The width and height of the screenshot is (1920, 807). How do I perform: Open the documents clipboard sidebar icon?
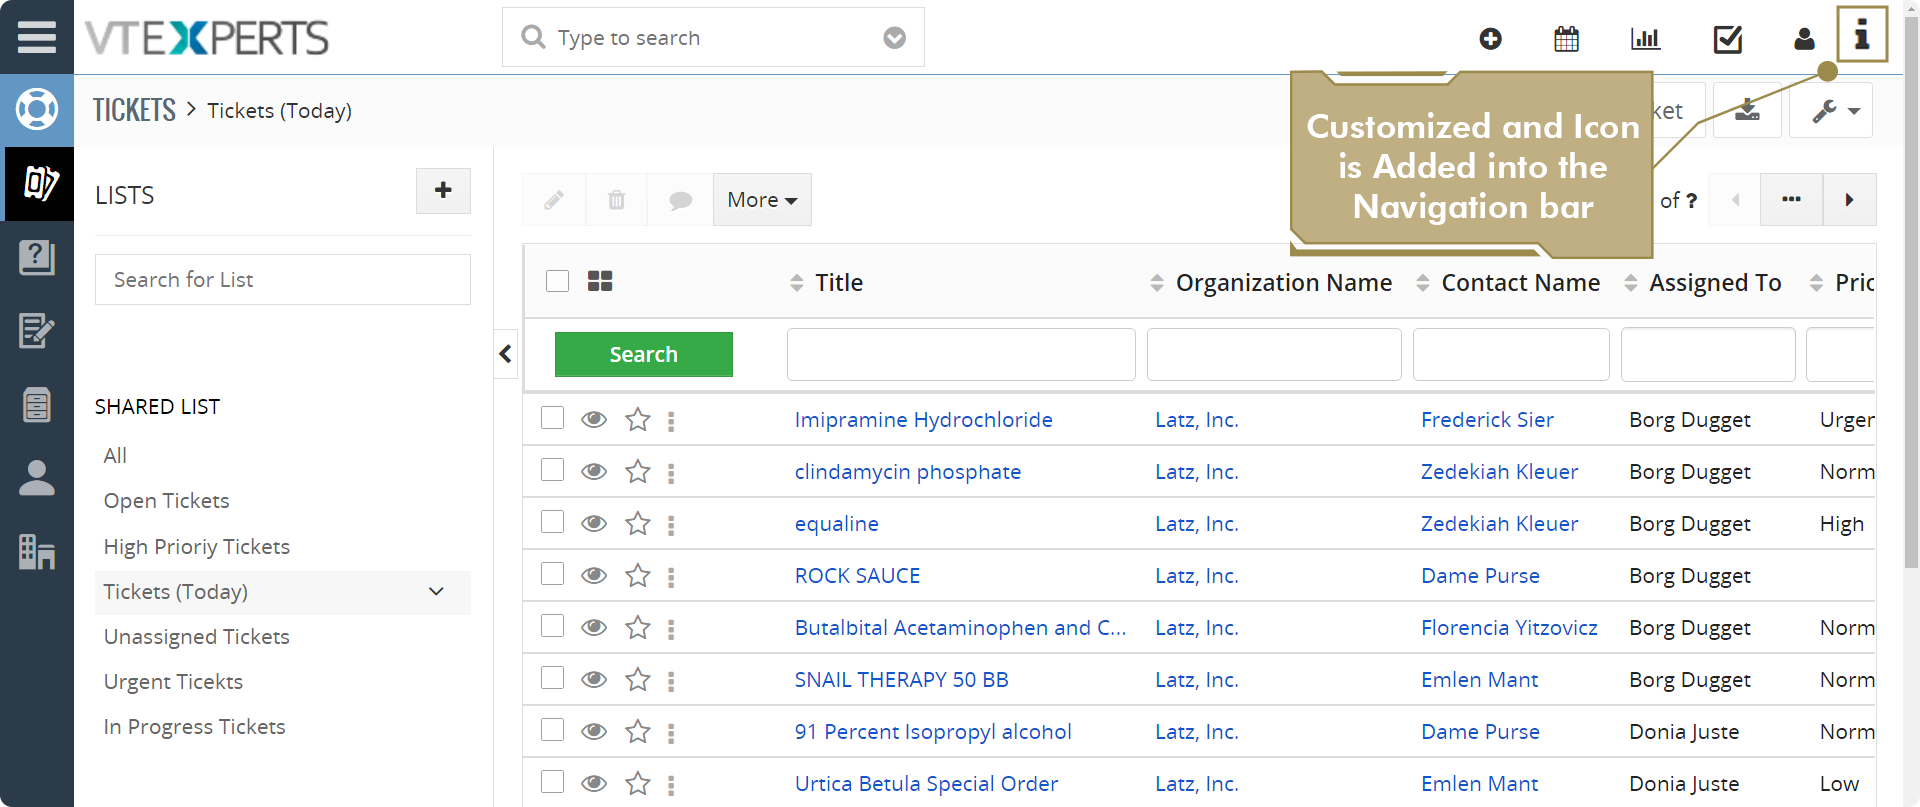coord(37,405)
